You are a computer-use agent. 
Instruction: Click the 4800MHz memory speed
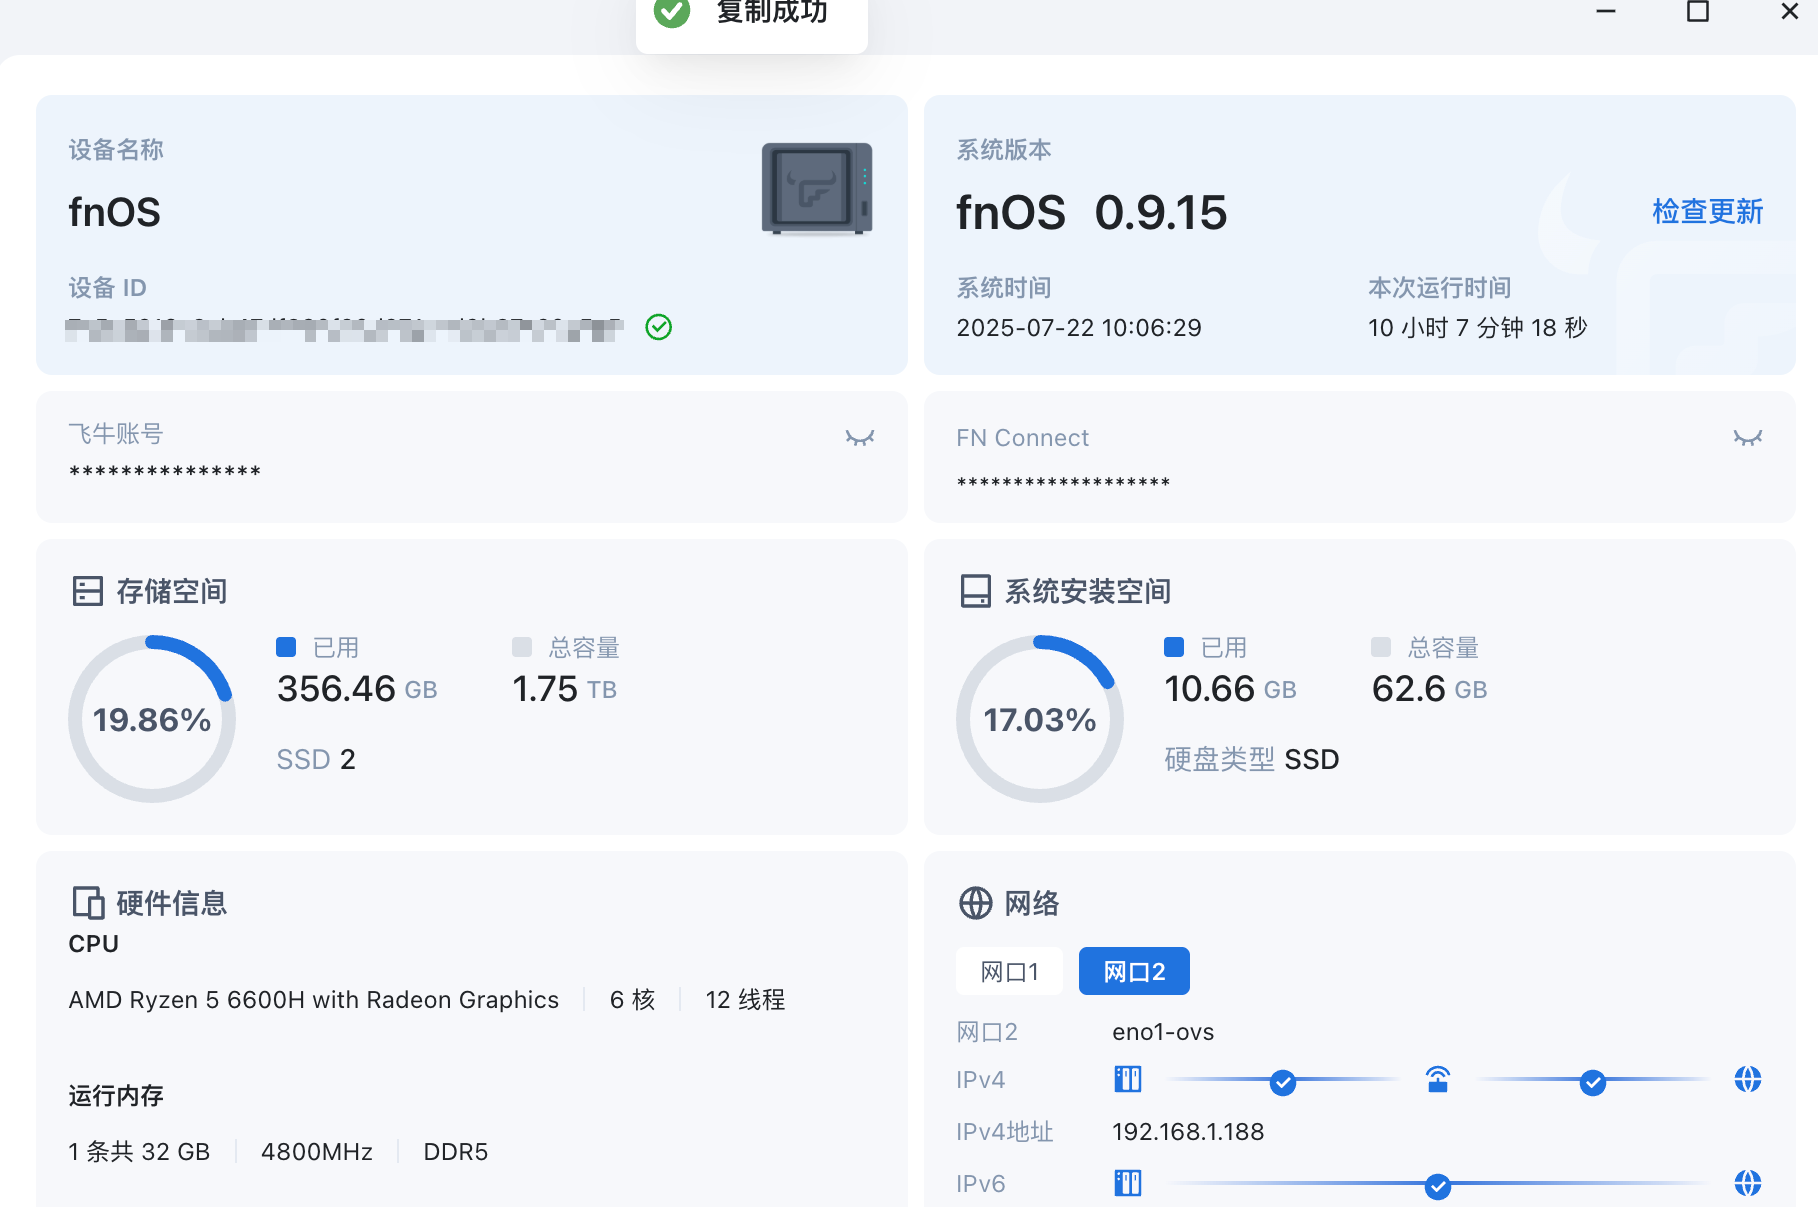[316, 1152]
